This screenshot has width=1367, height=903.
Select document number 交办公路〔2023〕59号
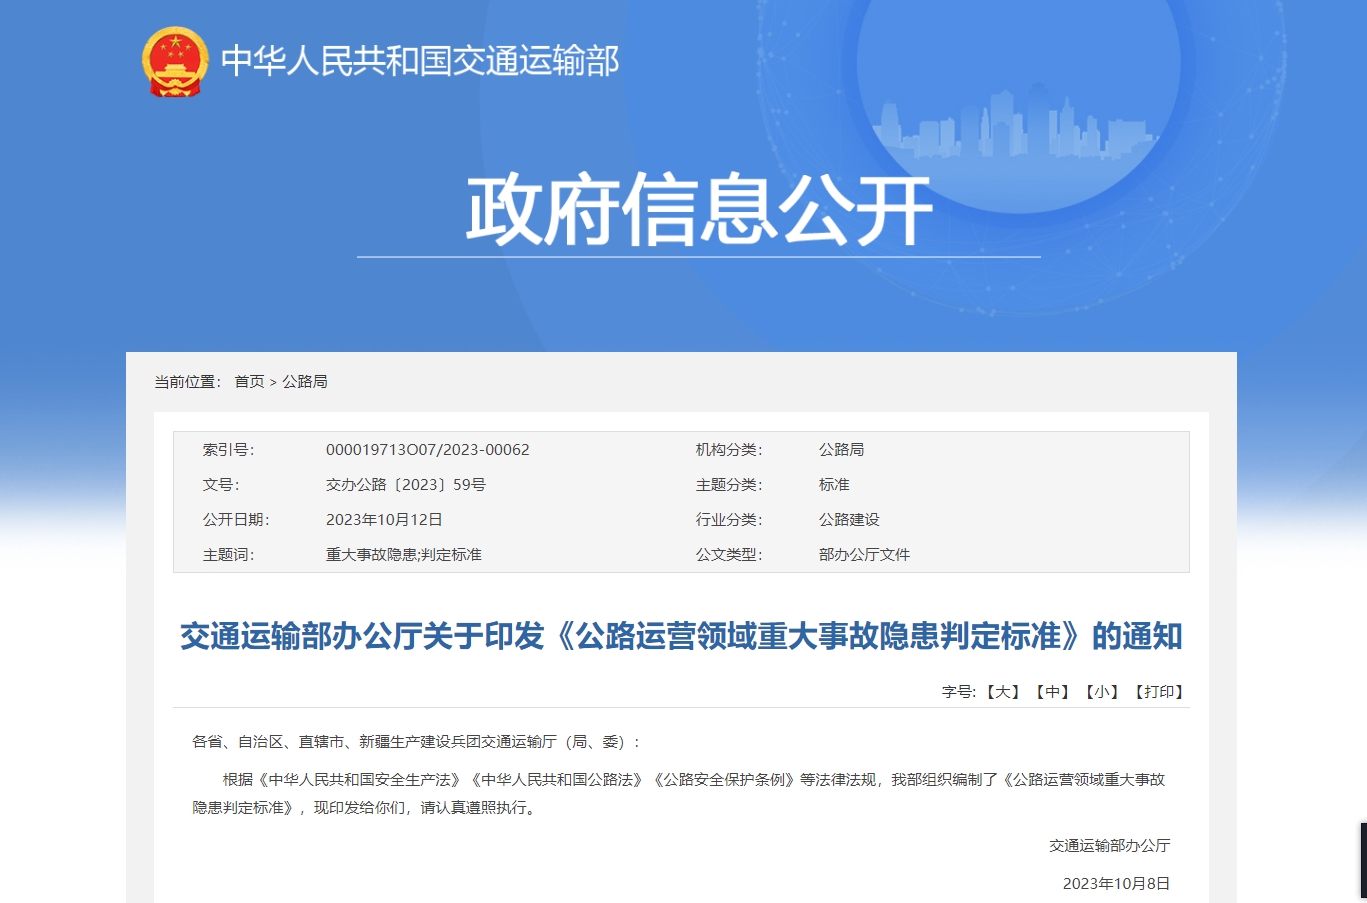point(405,485)
